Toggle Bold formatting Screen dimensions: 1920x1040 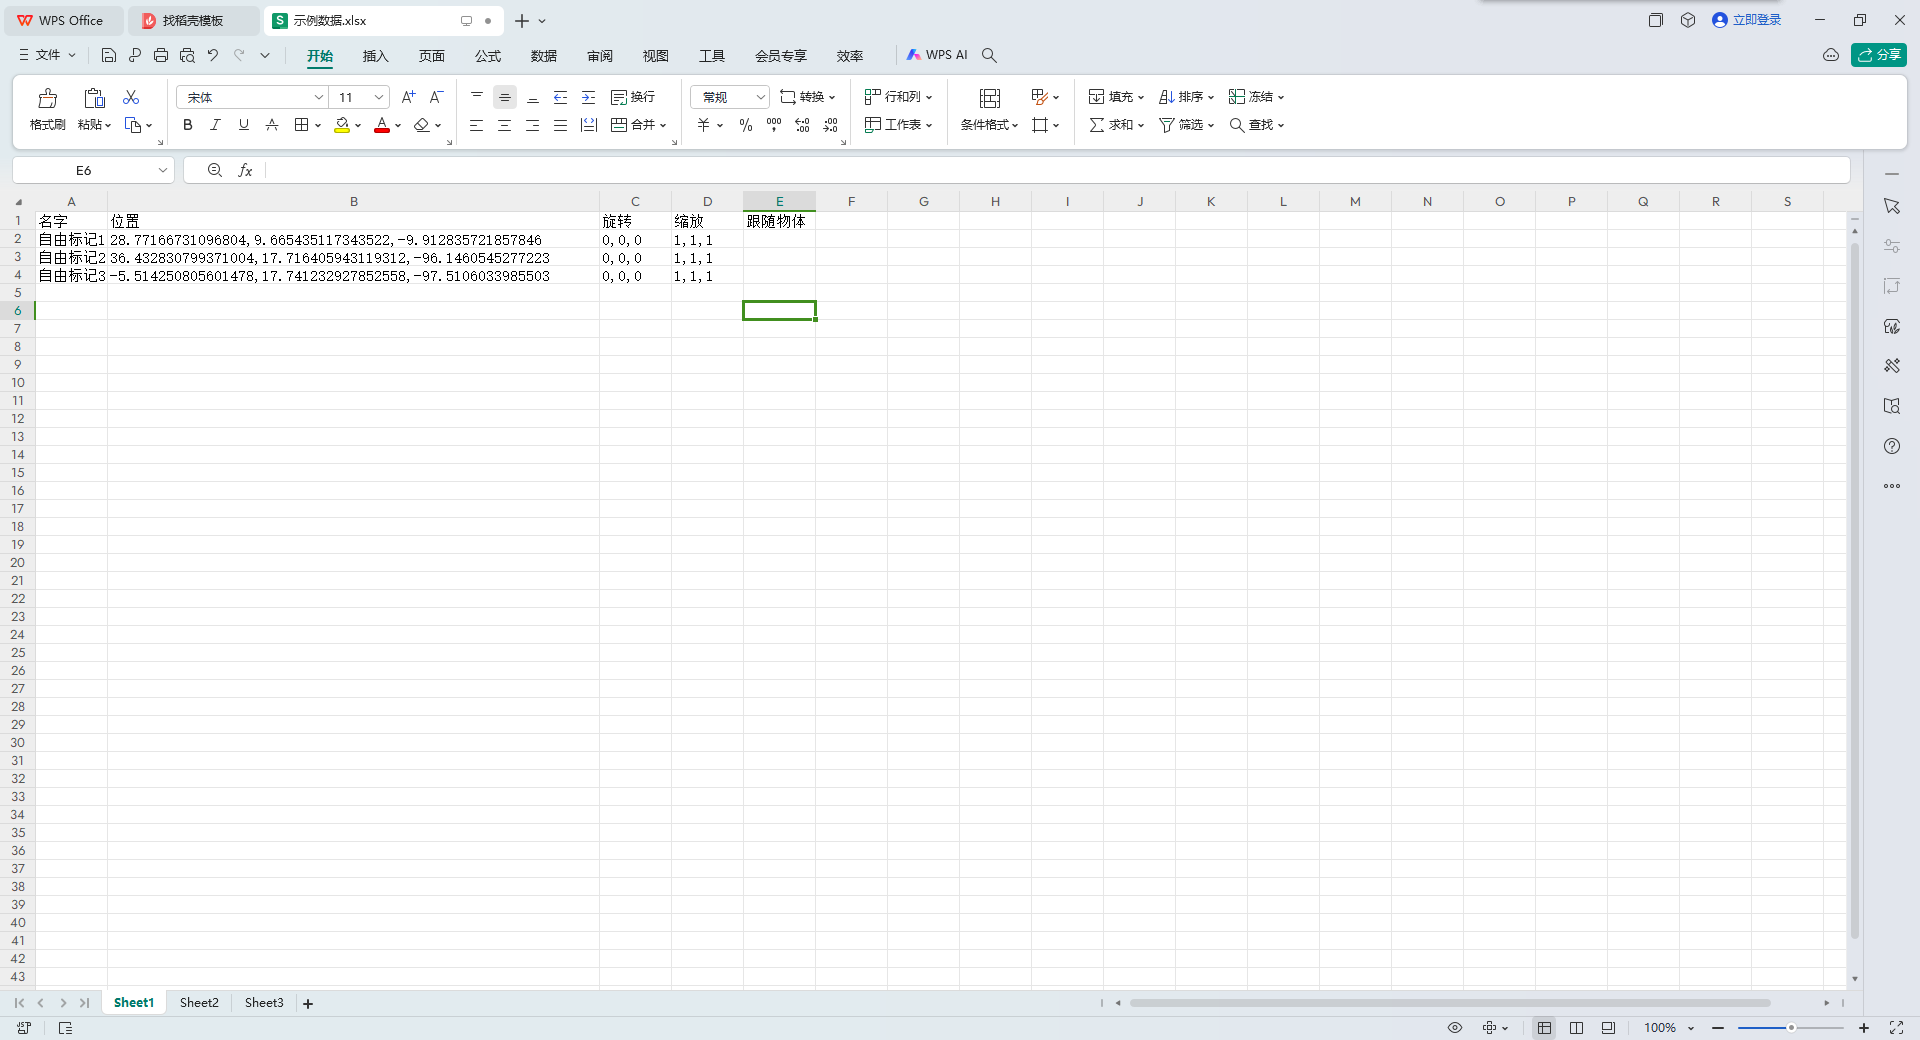coord(188,125)
